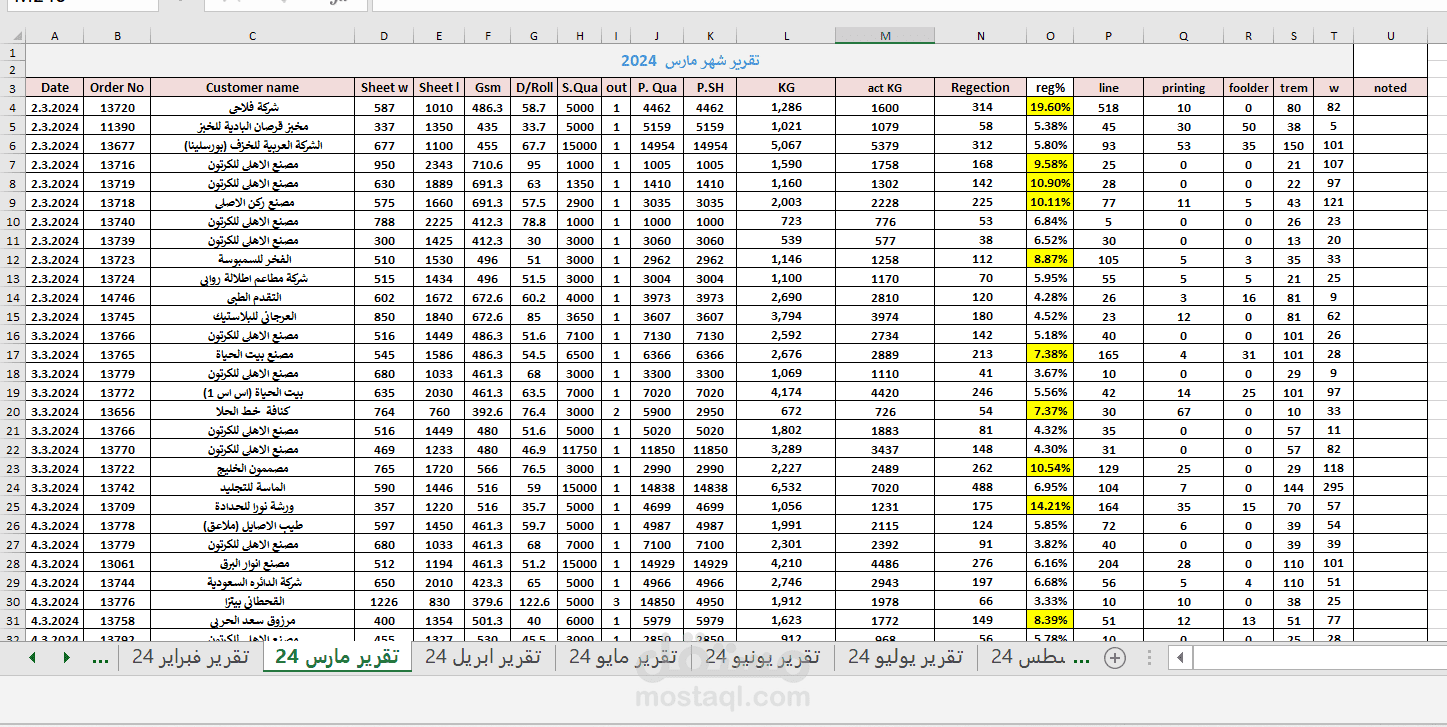The height and width of the screenshot is (727, 1447).
Task: Click customer cell القحطاني بيتزا
Action: tap(252, 601)
